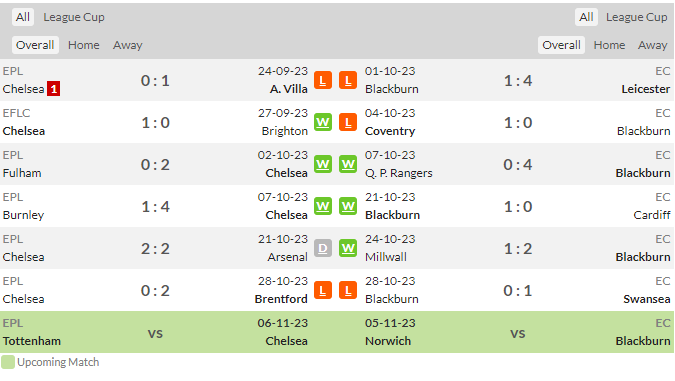The image size is (675, 381).
Task: Open the Tottenham team link
Action: [31, 341]
